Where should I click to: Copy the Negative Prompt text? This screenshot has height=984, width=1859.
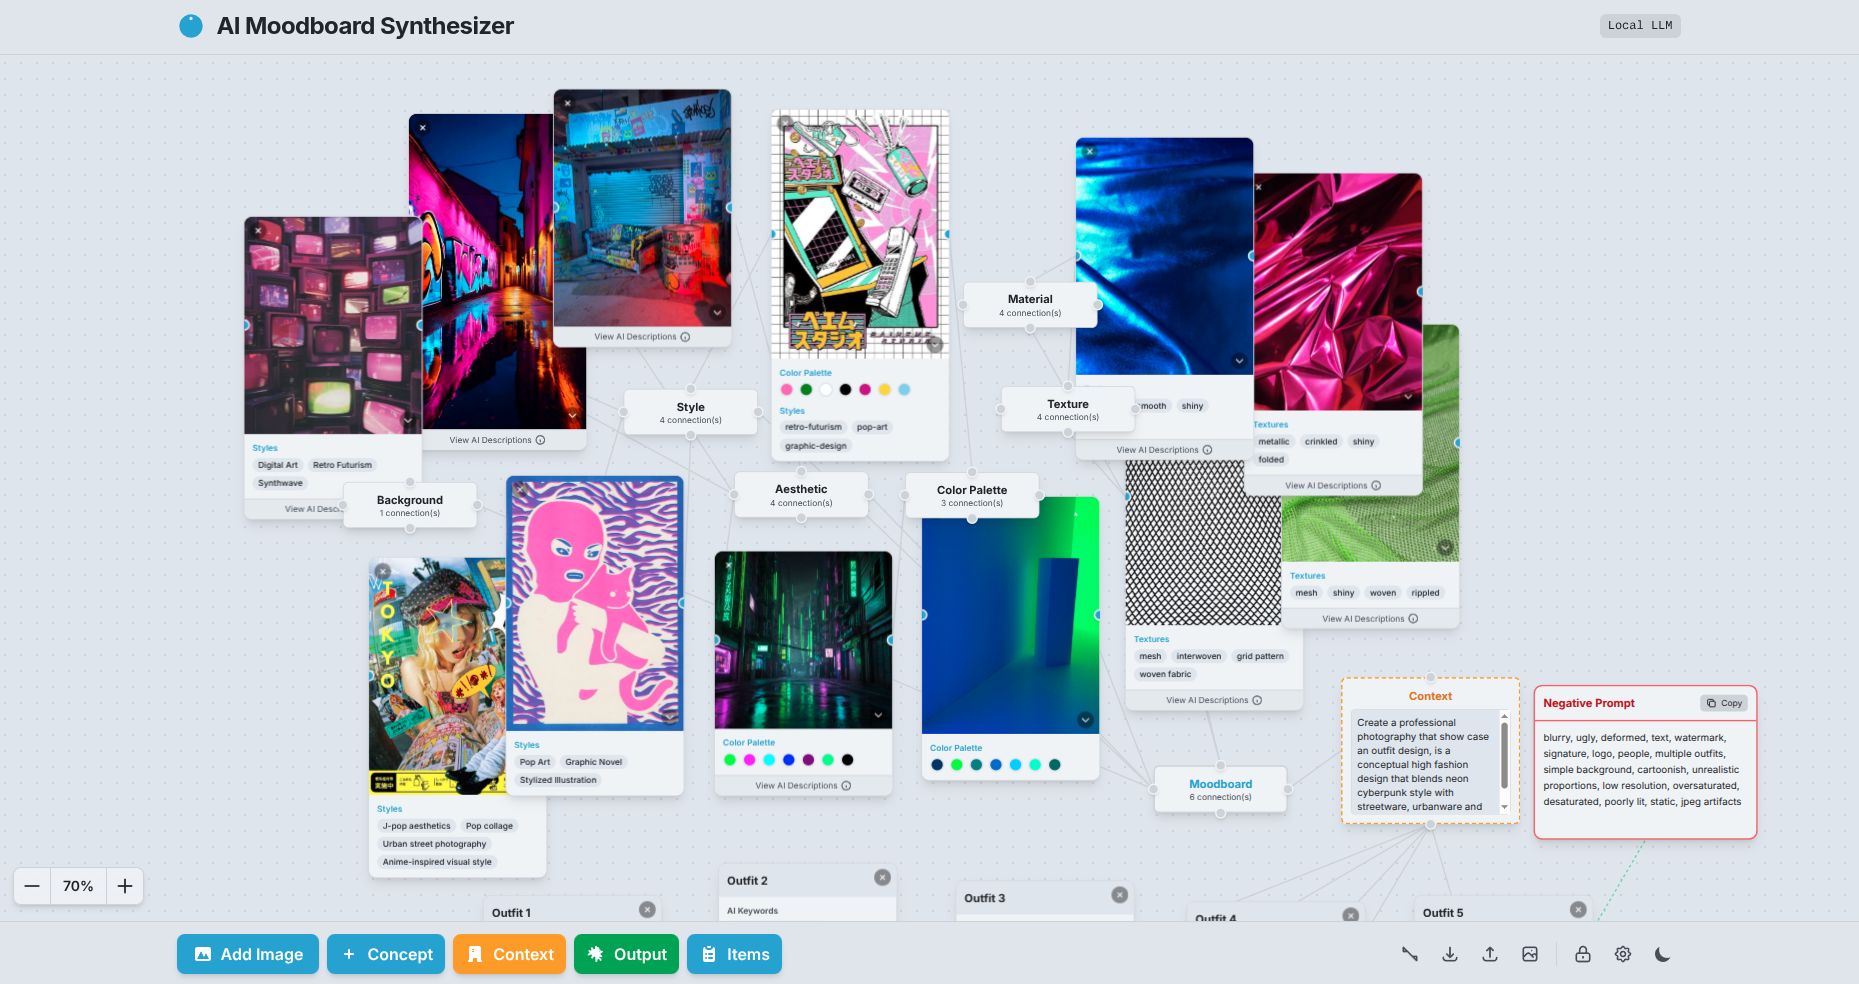pos(1724,703)
